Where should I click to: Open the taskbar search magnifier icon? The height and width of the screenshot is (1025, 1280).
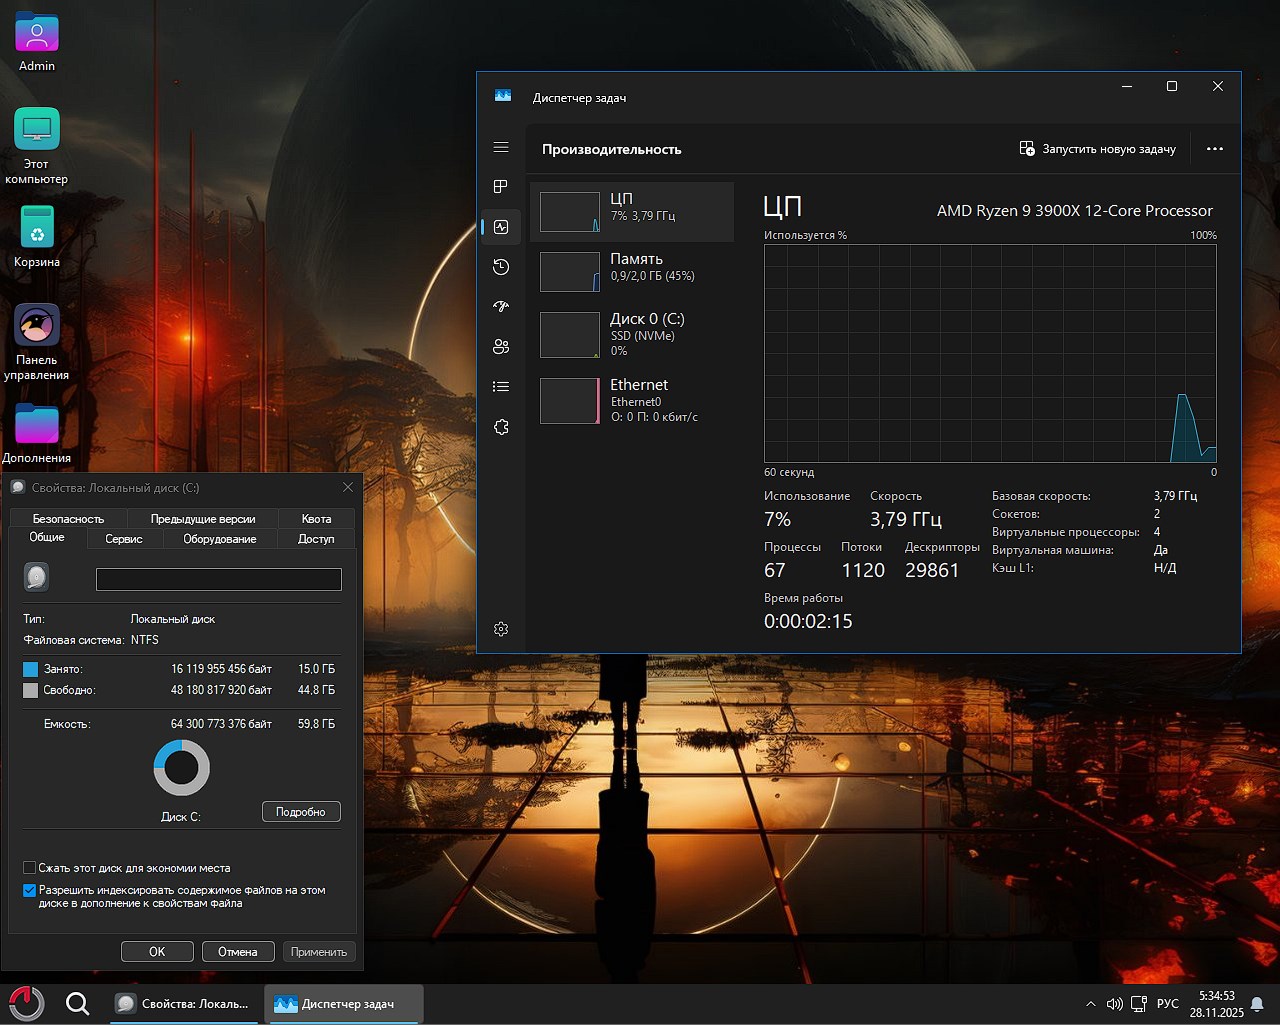(x=77, y=1003)
